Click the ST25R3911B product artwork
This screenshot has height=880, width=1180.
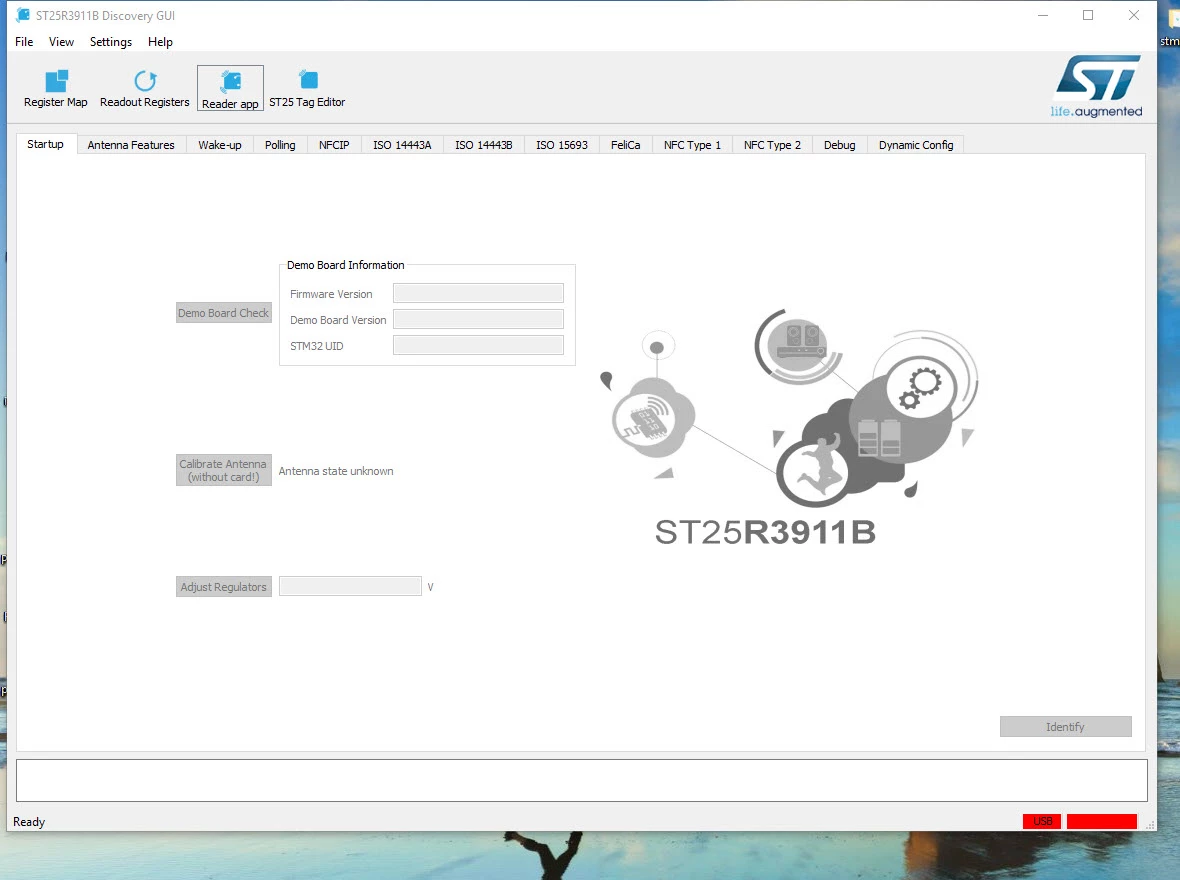point(787,428)
